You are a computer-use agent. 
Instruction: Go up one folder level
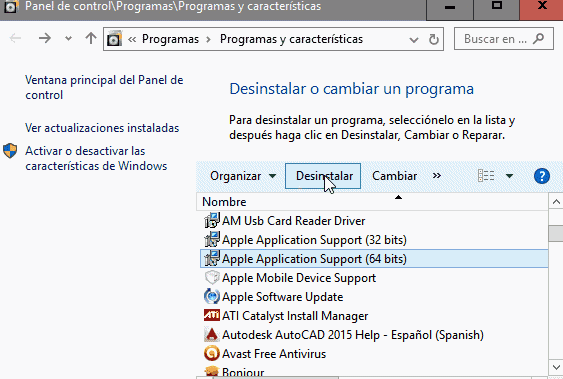tap(91, 38)
